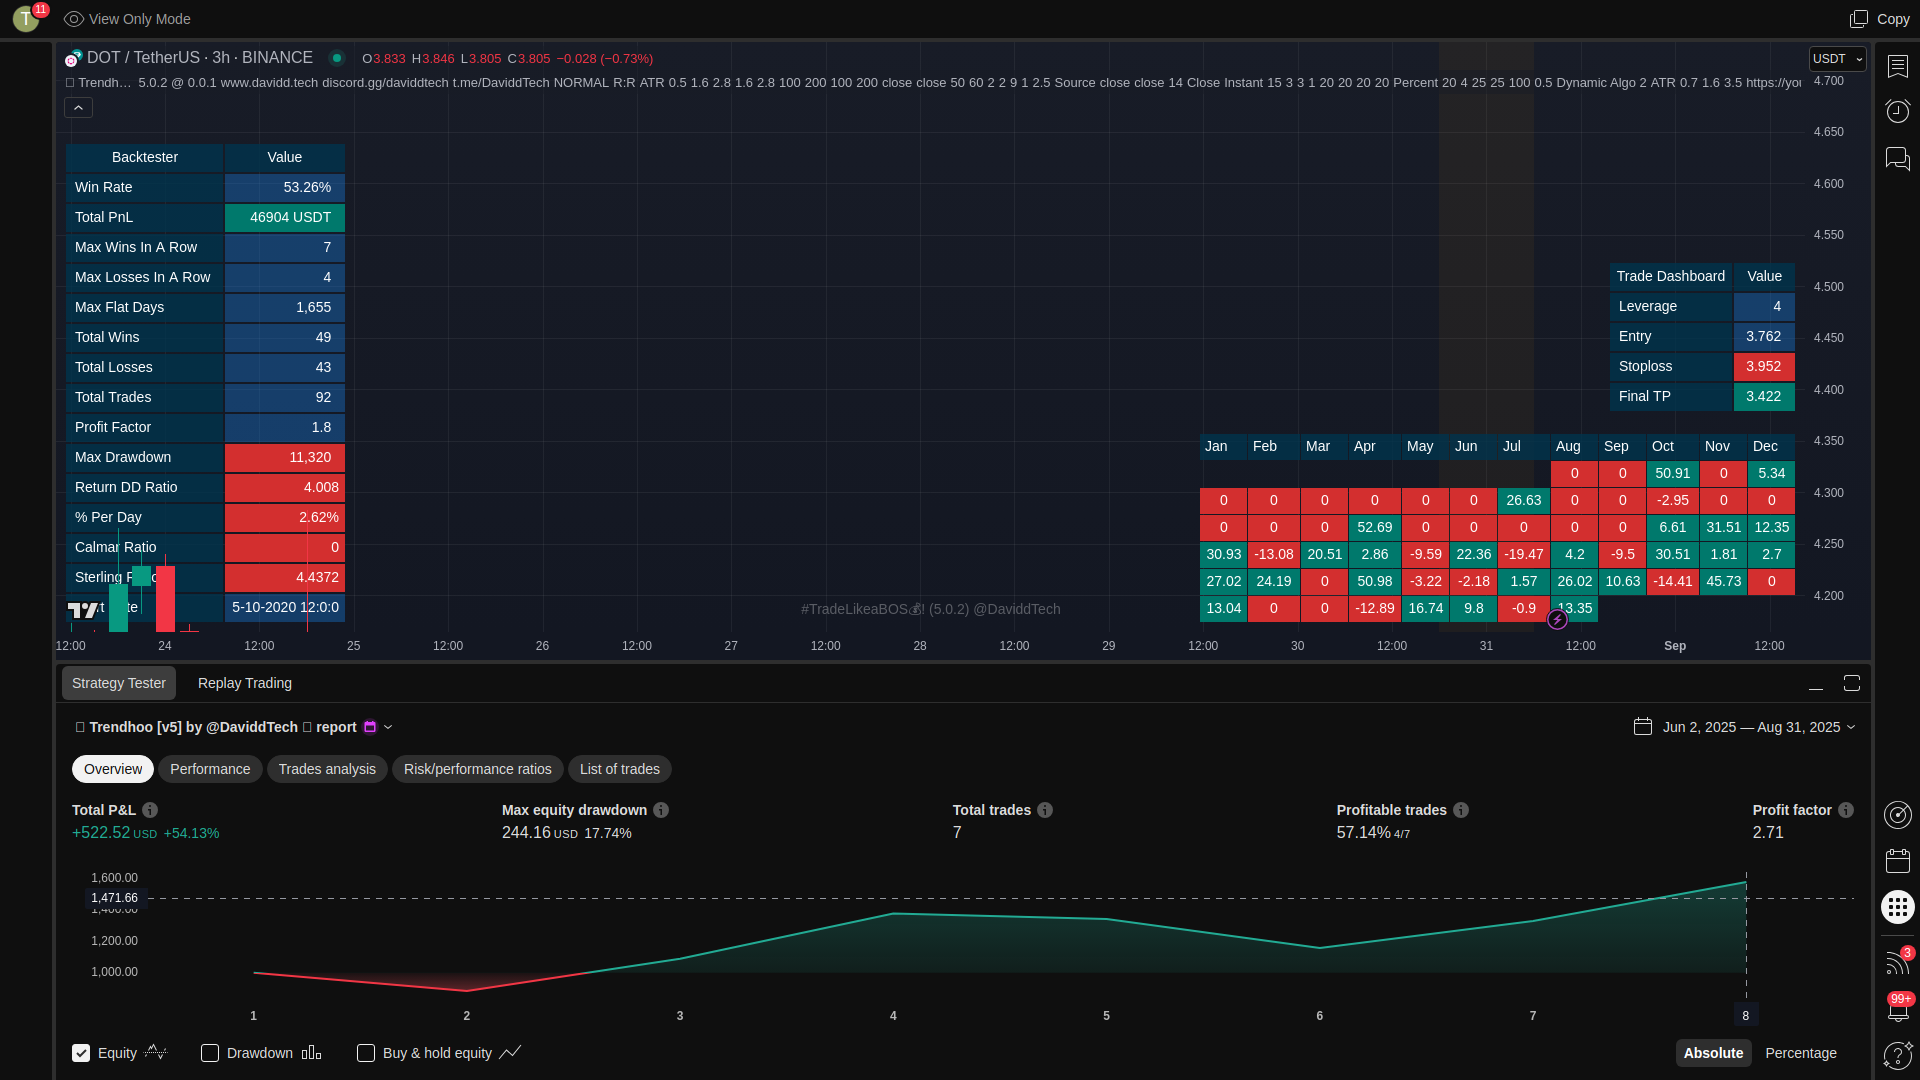1920x1080 pixels.
Task: Open the Watchlist panel icon
Action: point(1898,66)
